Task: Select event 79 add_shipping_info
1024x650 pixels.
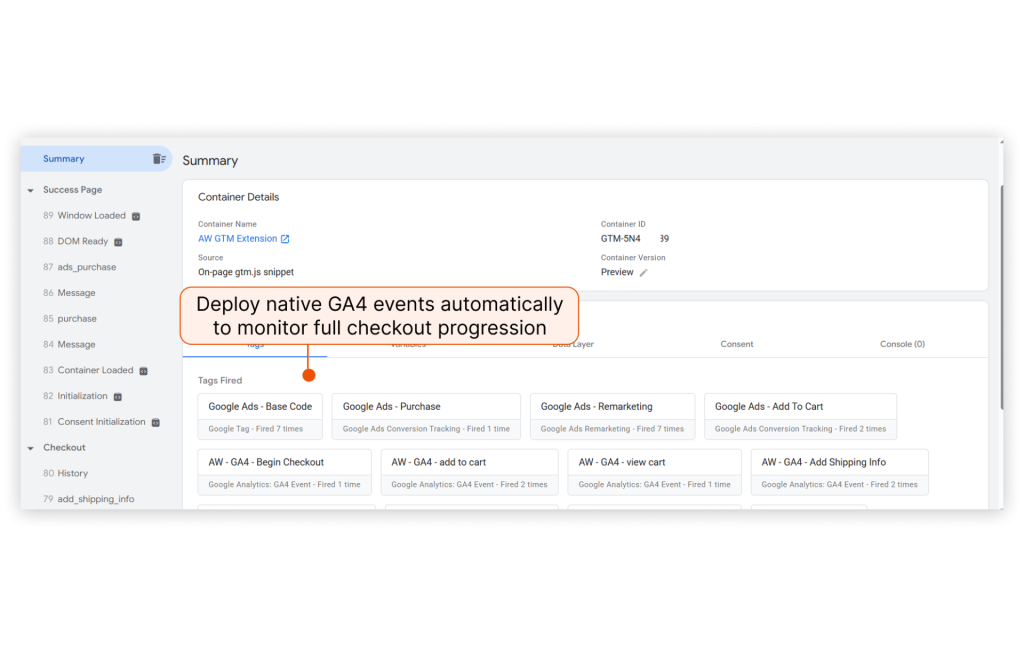Action: (89, 499)
